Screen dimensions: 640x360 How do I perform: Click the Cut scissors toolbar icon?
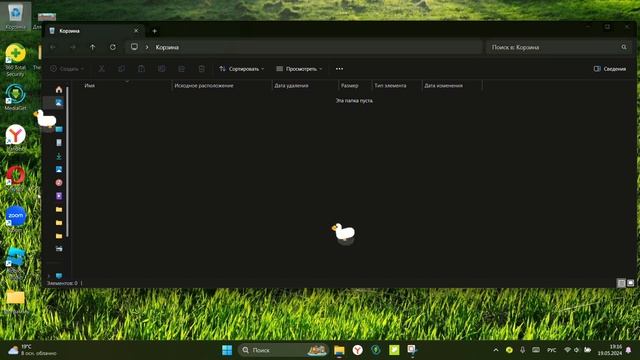click(101, 69)
